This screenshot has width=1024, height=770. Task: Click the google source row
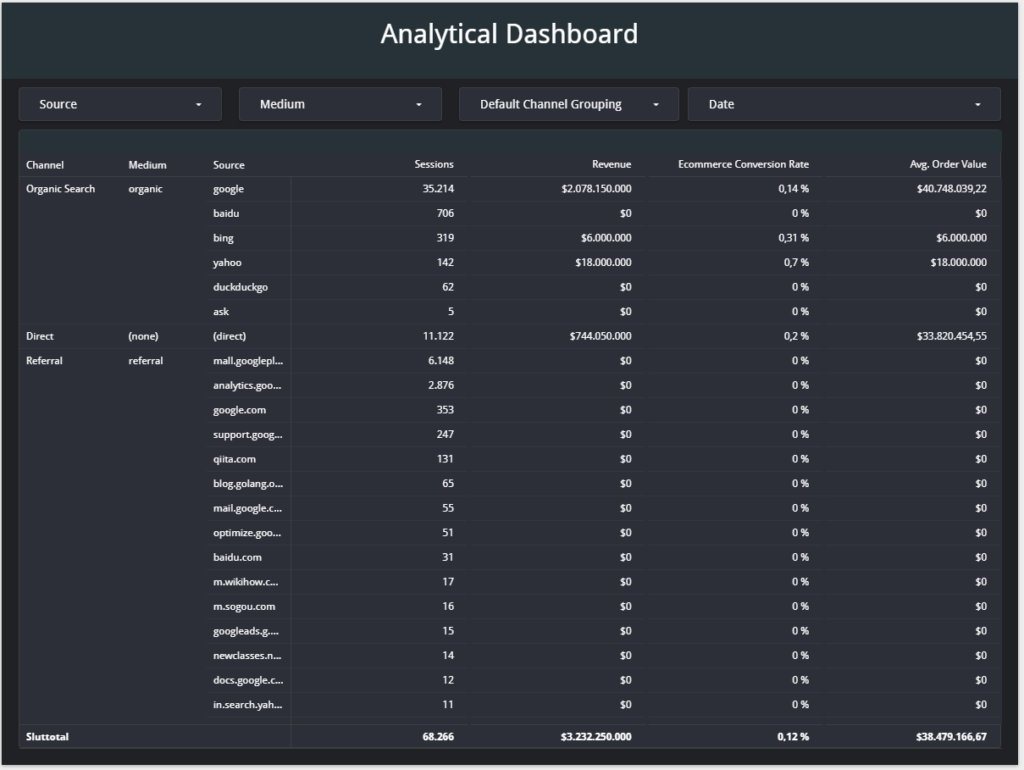[229, 189]
